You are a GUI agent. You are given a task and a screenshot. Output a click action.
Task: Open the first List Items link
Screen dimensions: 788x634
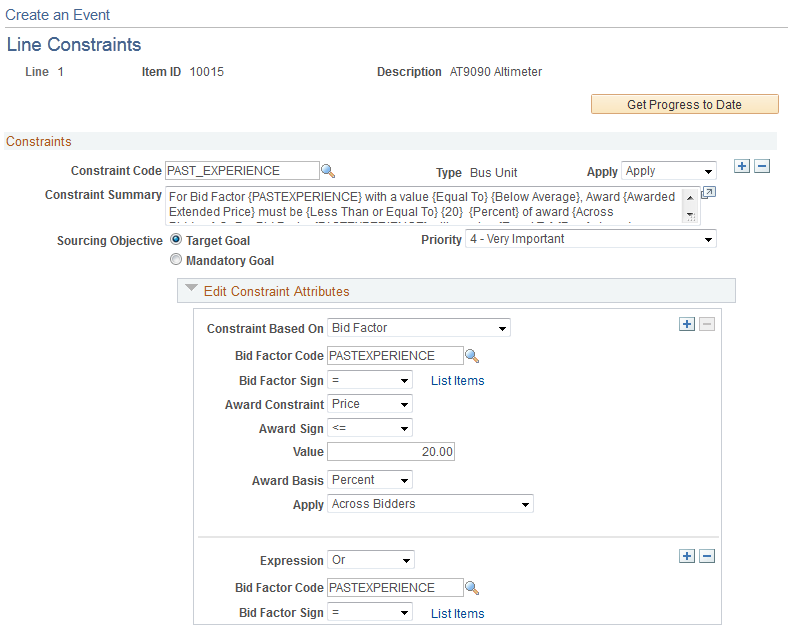tap(457, 381)
